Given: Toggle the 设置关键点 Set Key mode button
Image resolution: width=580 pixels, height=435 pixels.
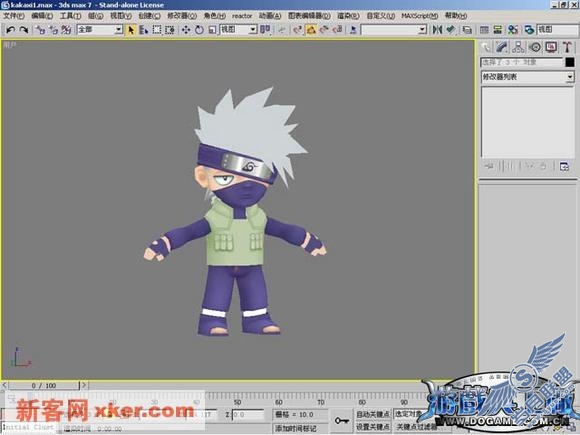Looking at the screenshot, I should pyautogui.click(x=372, y=427).
